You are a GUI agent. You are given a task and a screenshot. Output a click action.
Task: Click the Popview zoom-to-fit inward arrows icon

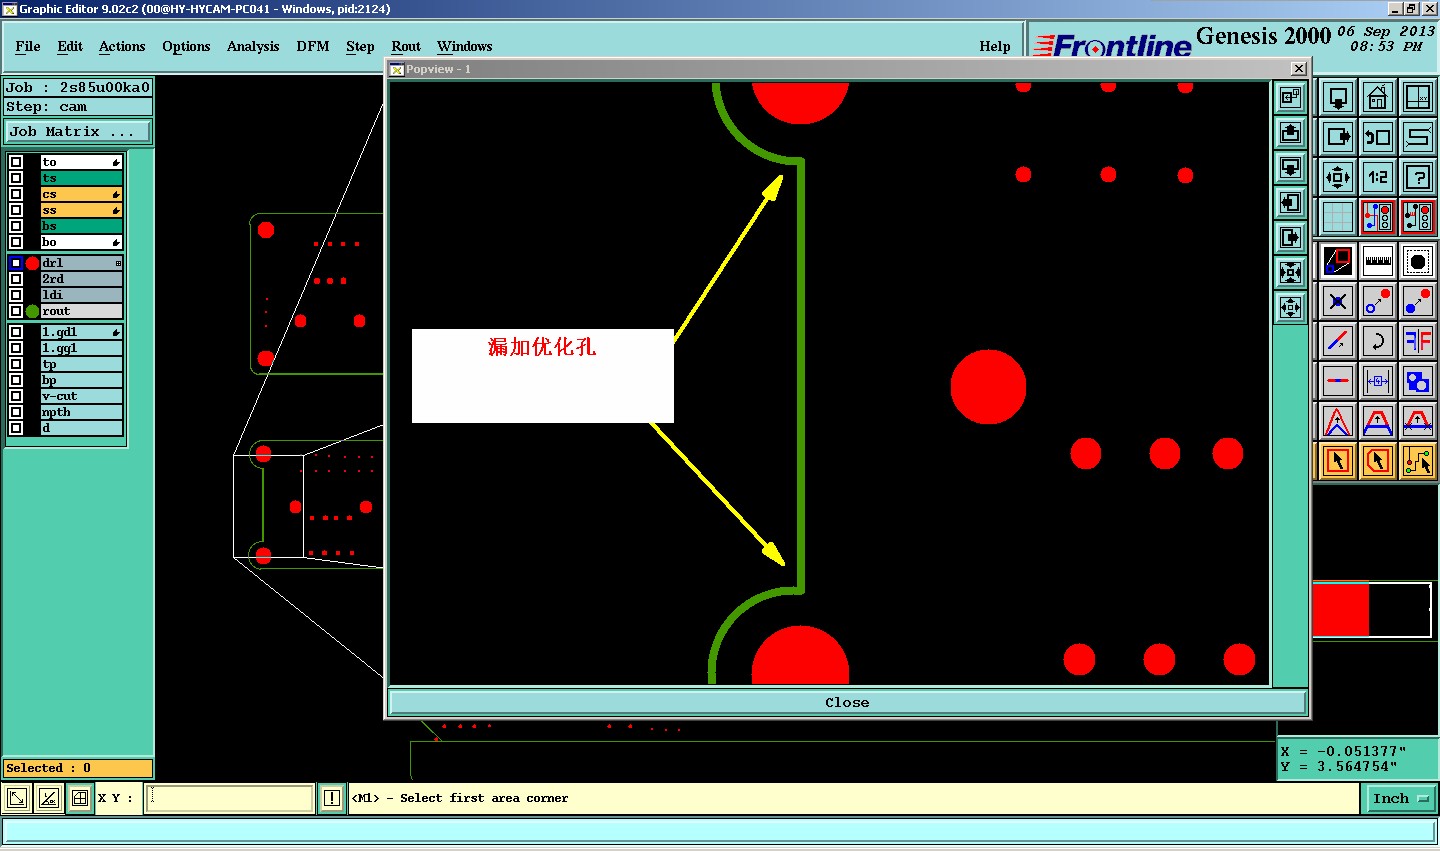pyautogui.click(x=1291, y=272)
